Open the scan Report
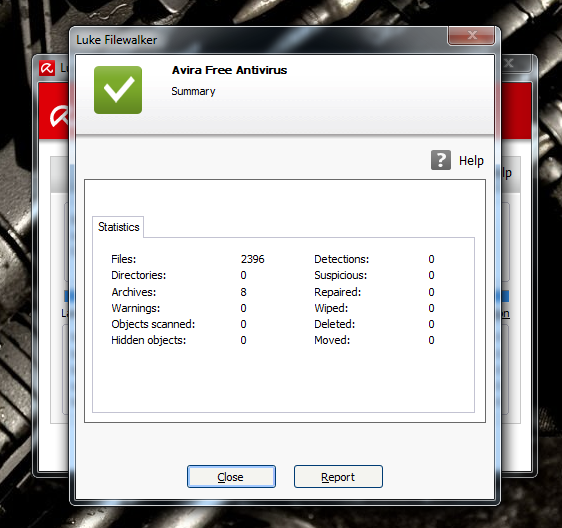Image resolution: width=562 pixels, height=528 pixels. click(x=338, y=477)
